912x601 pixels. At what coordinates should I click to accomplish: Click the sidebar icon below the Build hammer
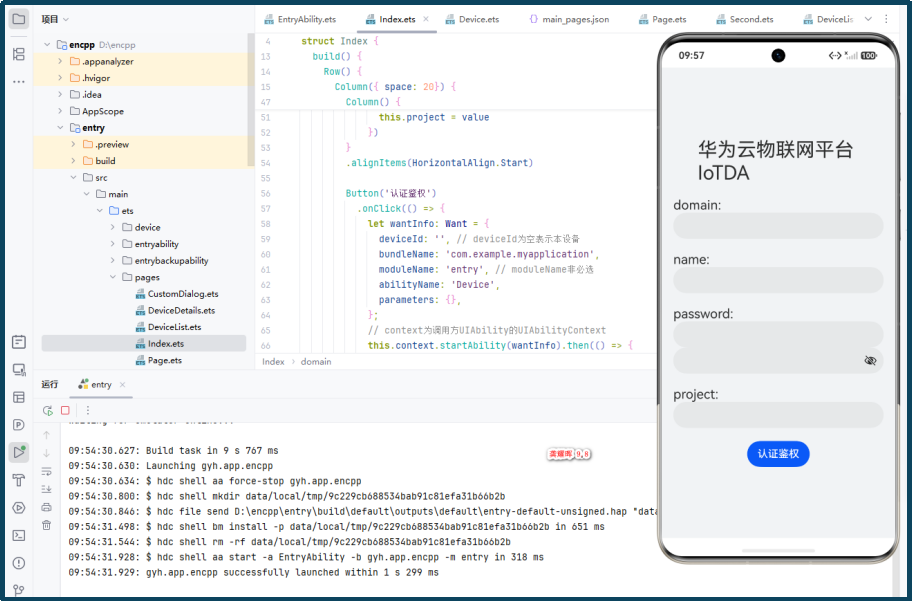19,508
